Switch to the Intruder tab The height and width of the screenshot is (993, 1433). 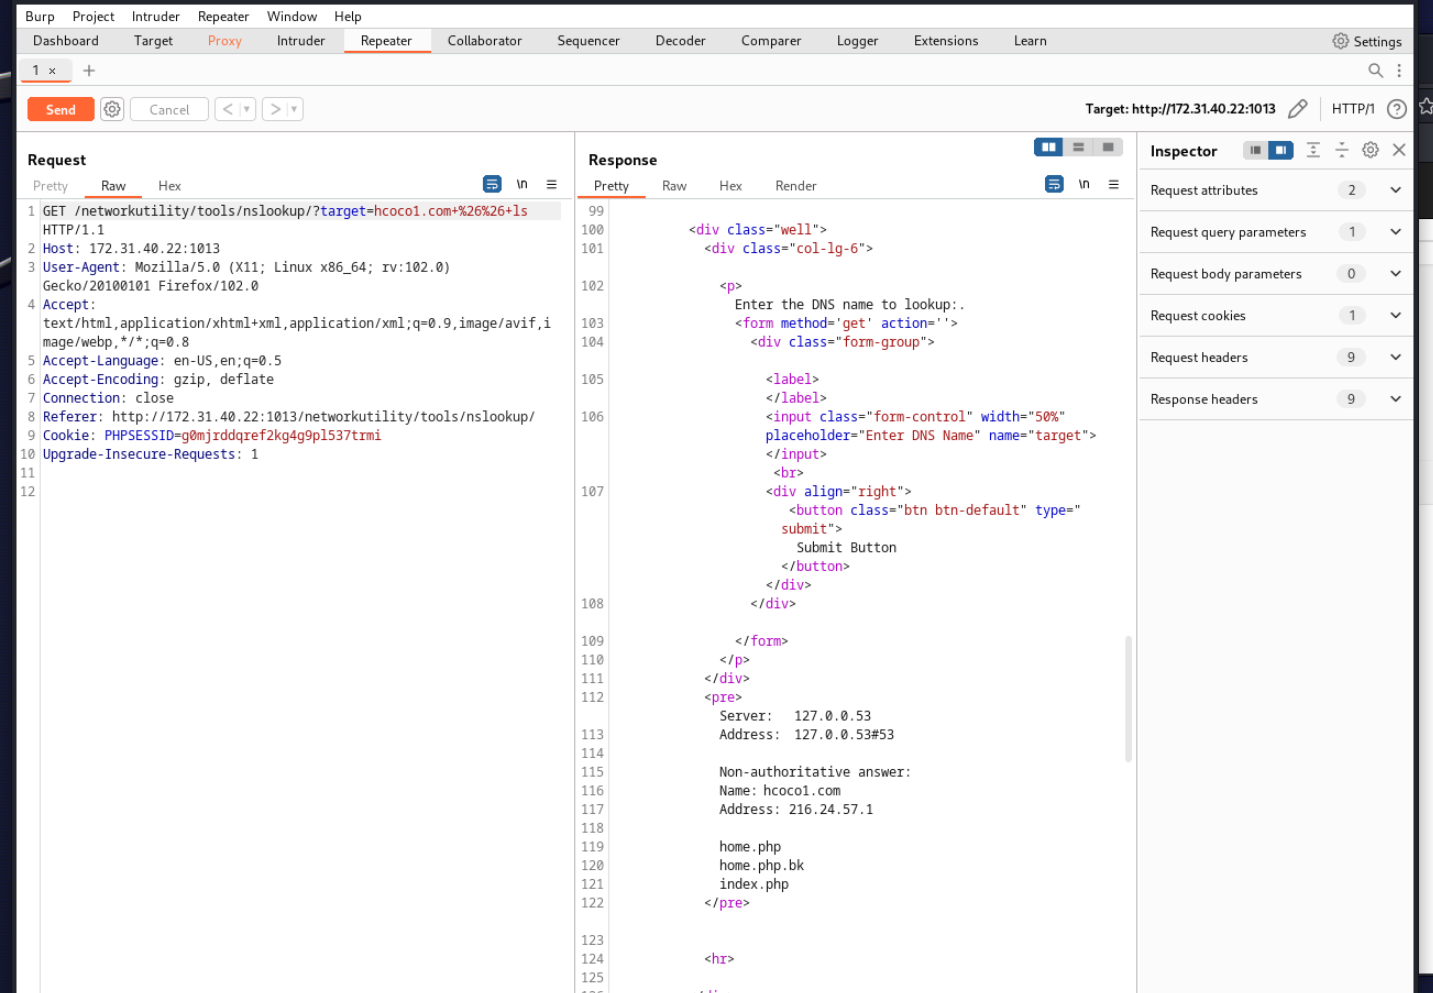pyautogui.click(x=301, y=41)
